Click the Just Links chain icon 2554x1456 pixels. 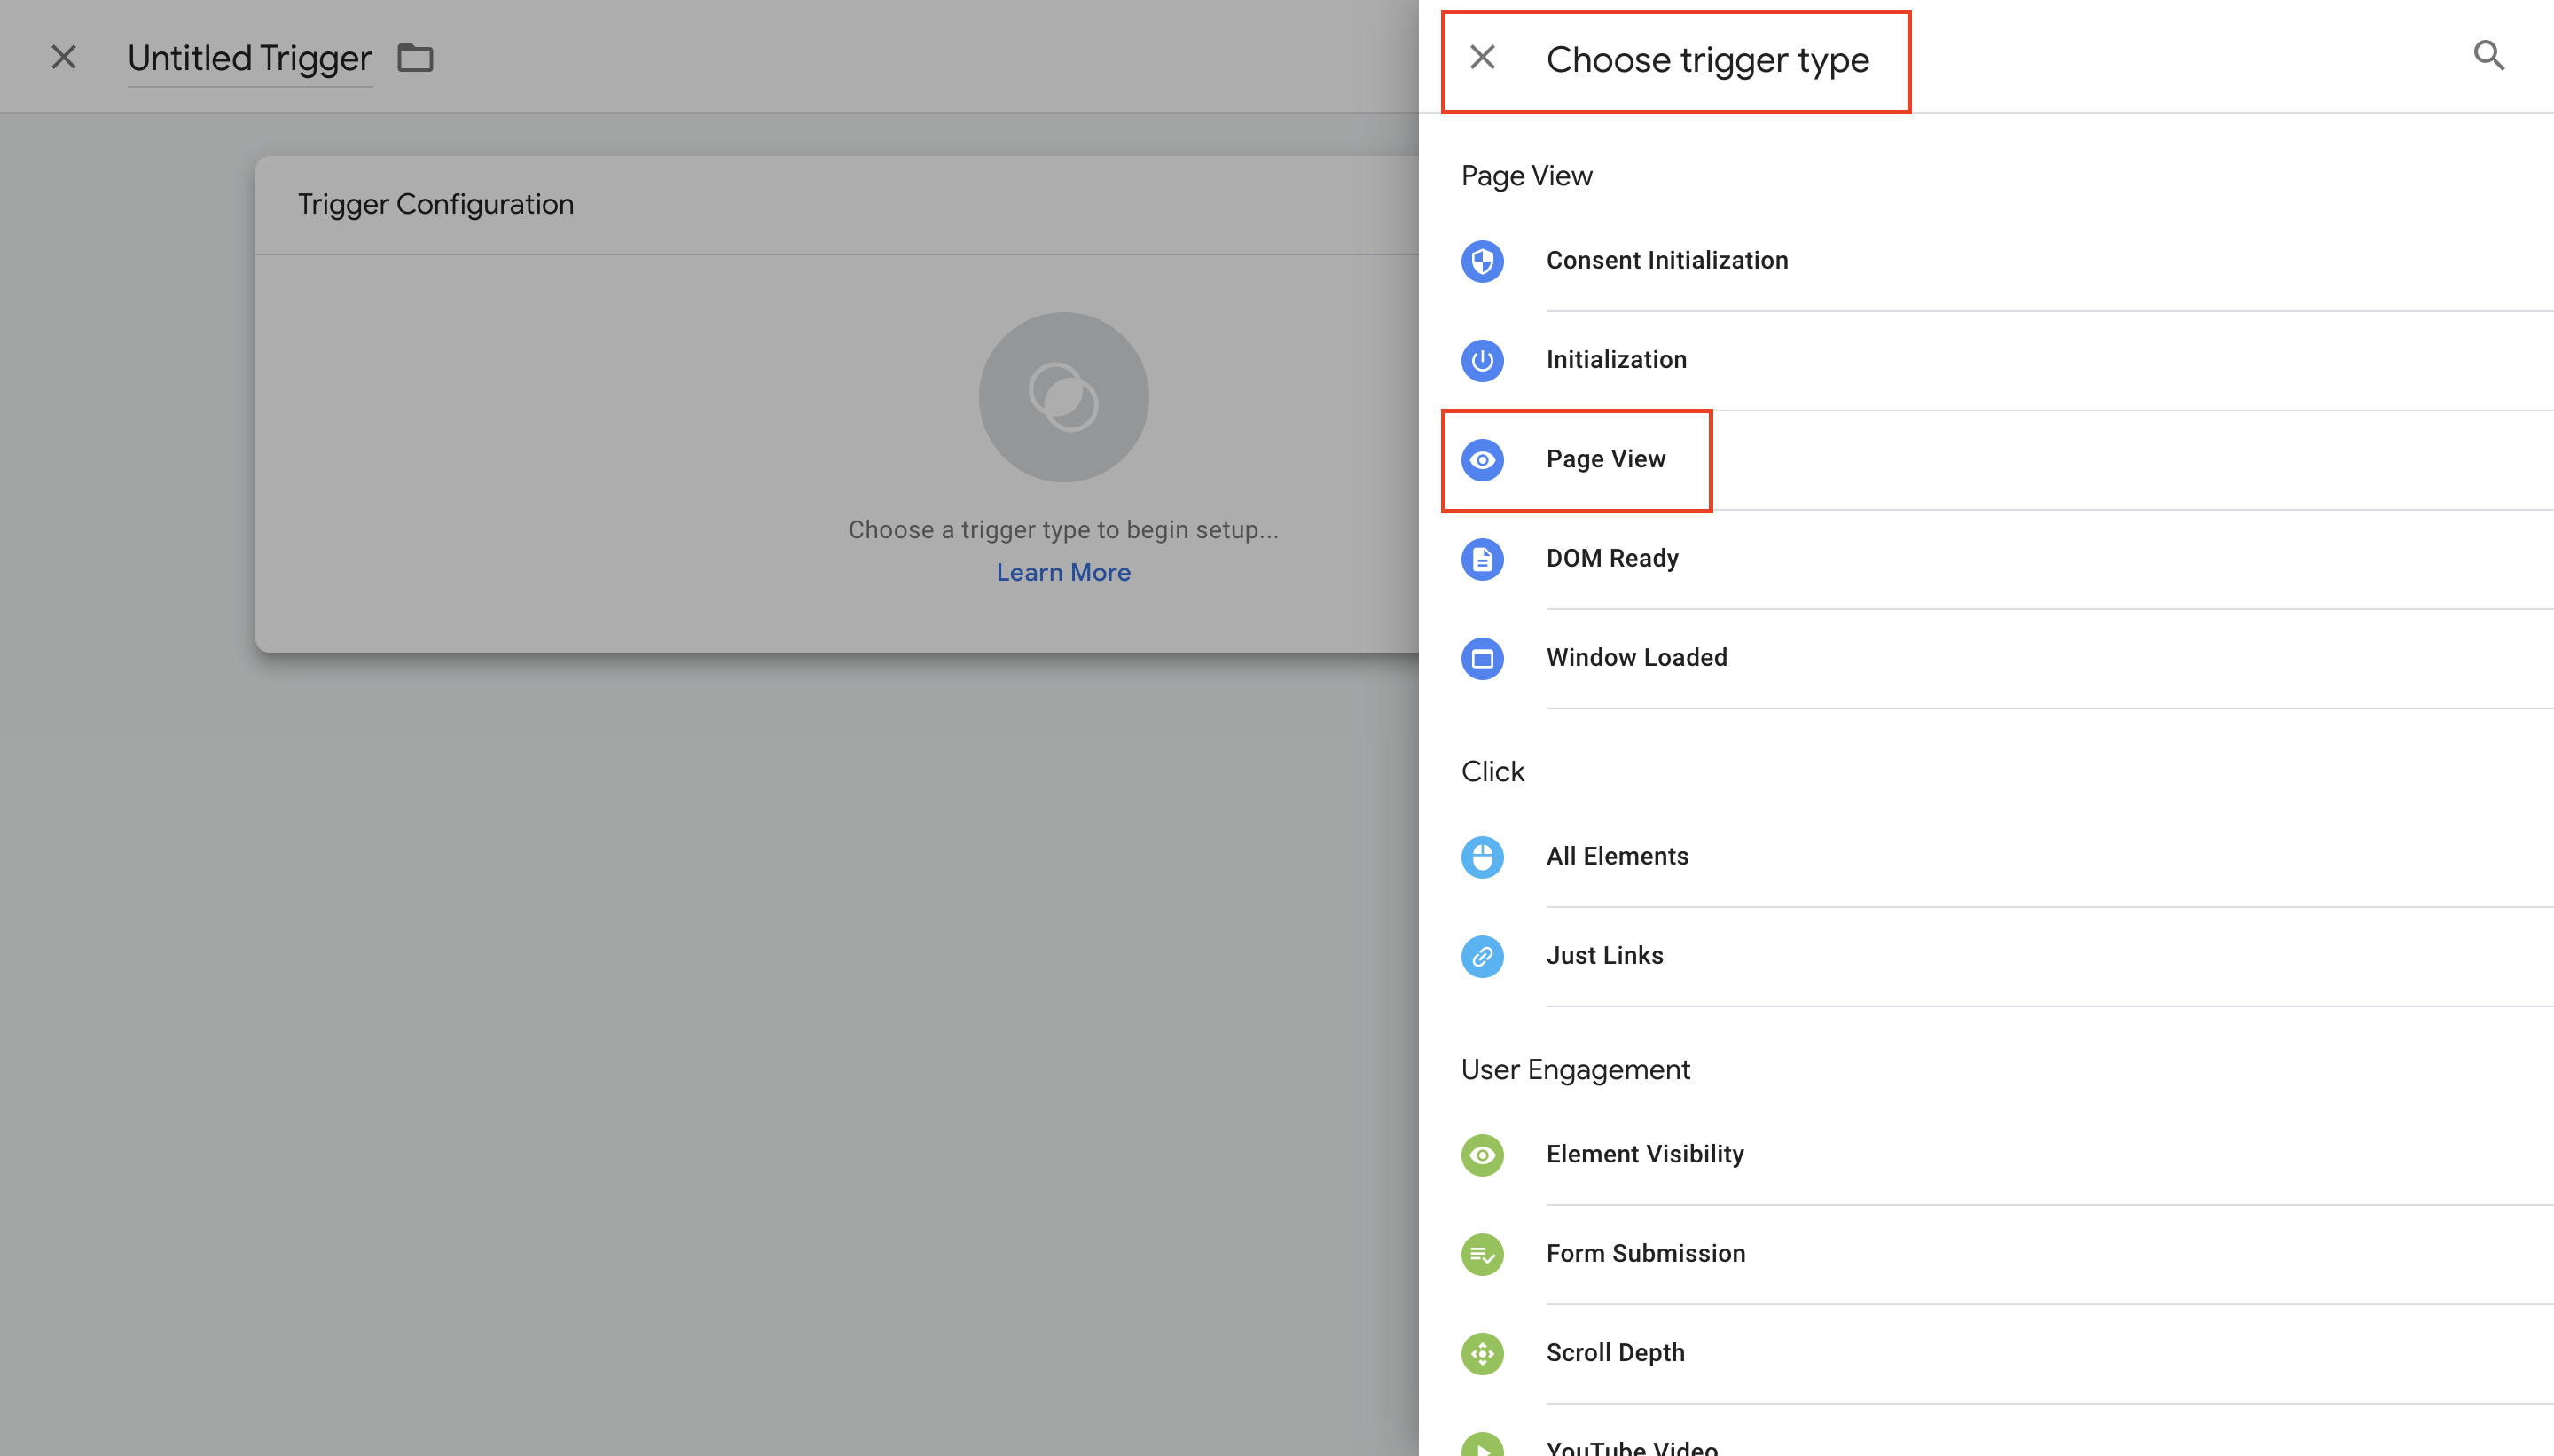click(1482, 956)
